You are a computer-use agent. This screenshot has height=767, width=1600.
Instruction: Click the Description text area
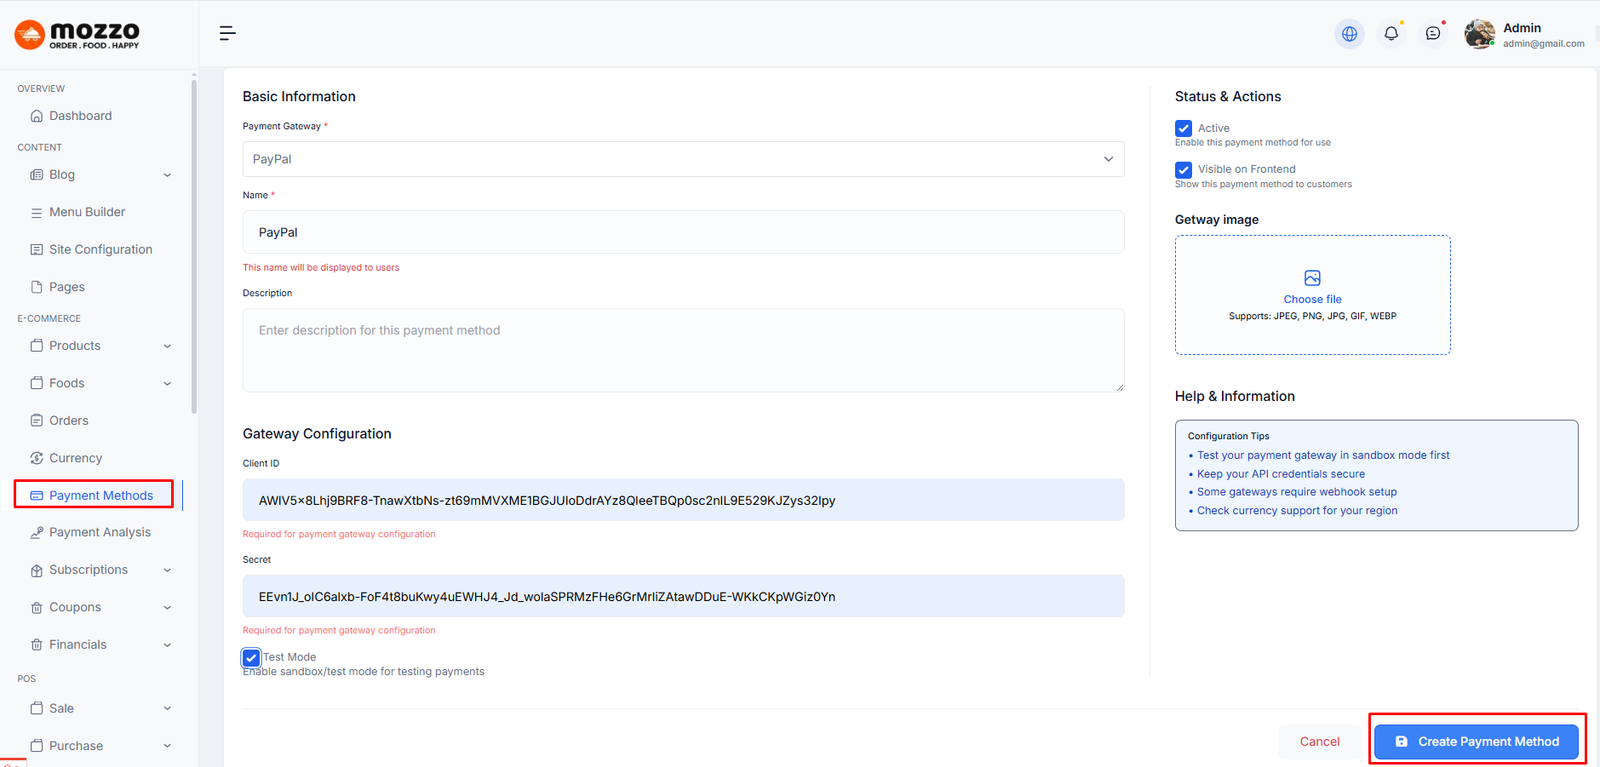[683, 350]
